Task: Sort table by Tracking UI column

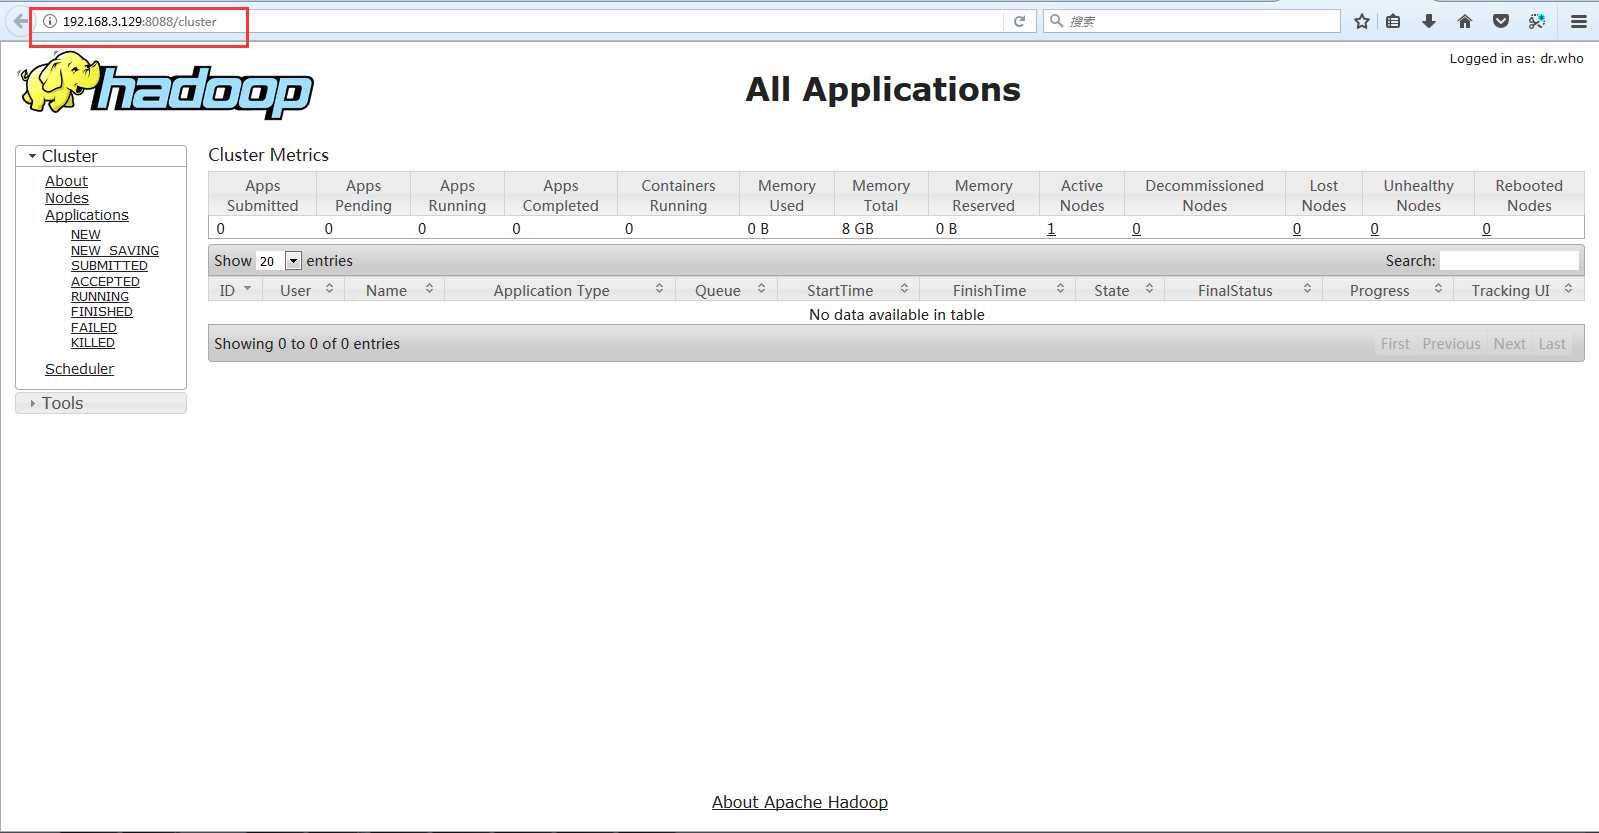Action: 1519,290
